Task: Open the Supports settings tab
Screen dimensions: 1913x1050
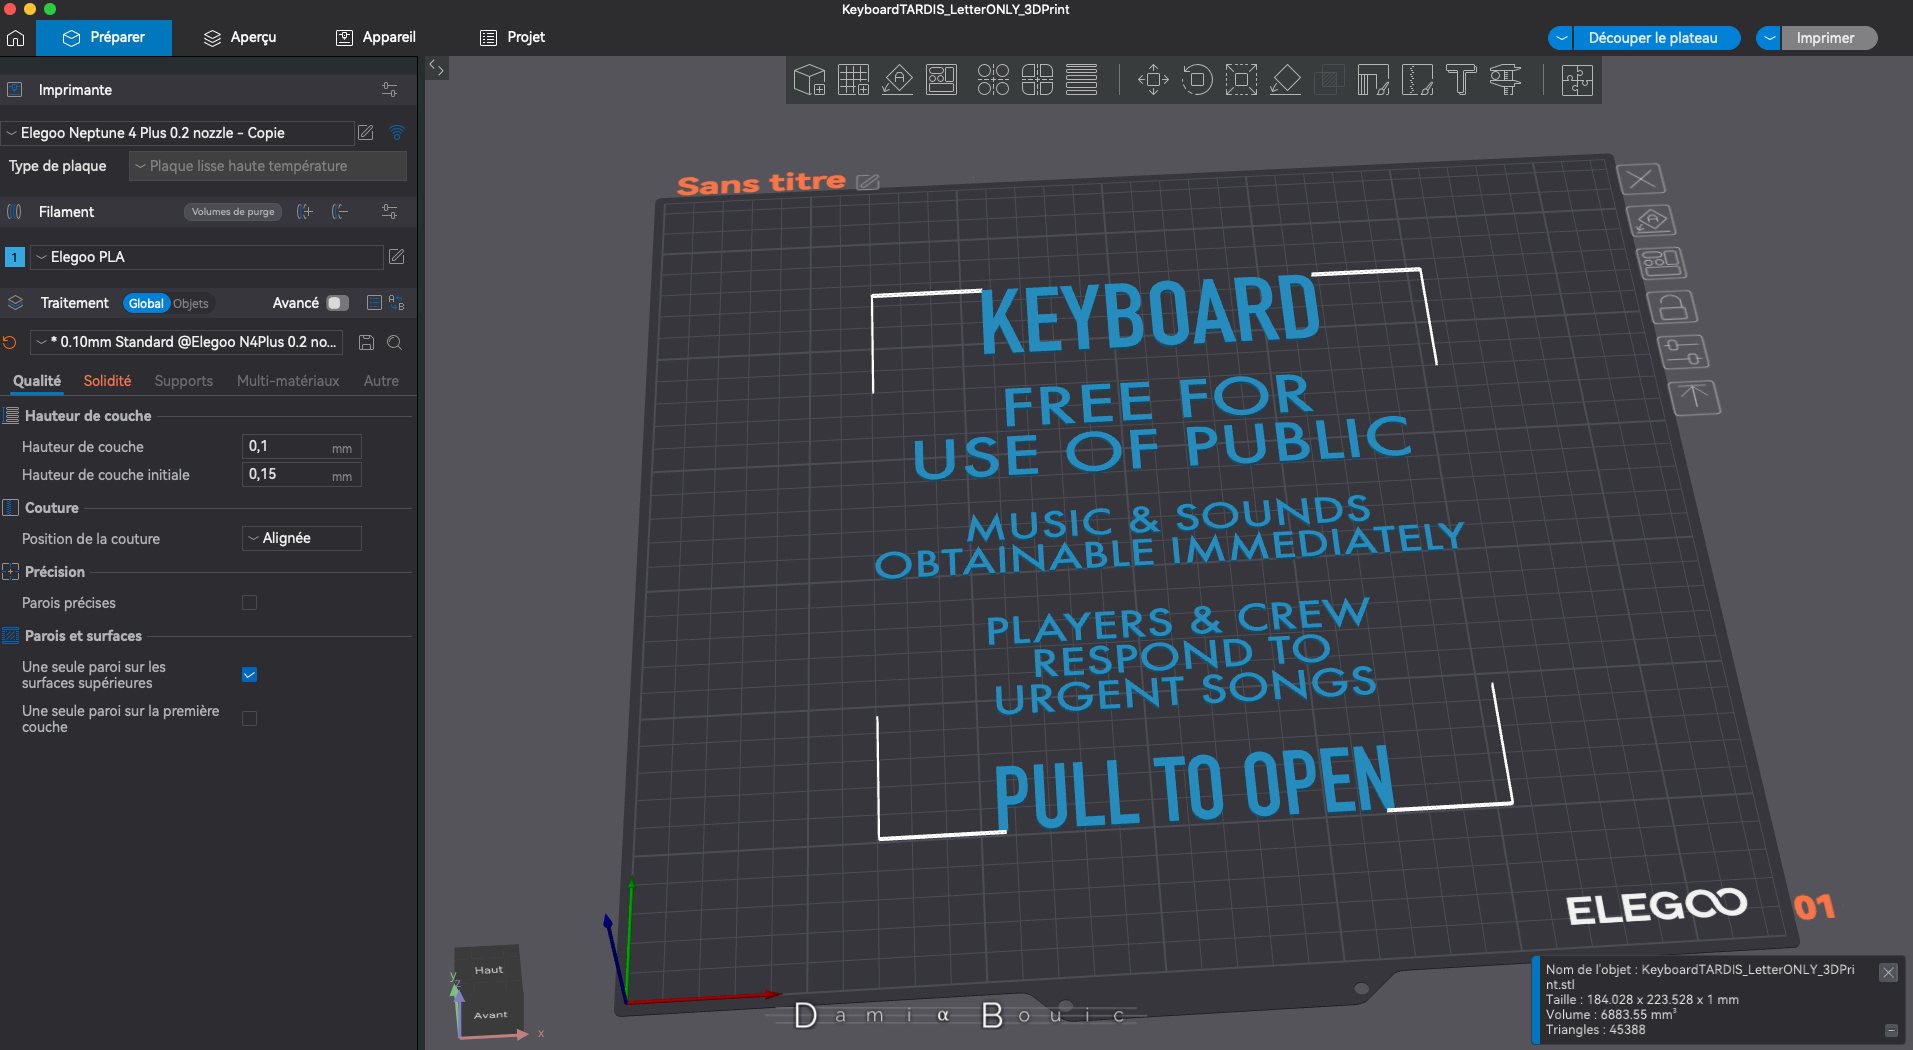Action: (183, 381)
